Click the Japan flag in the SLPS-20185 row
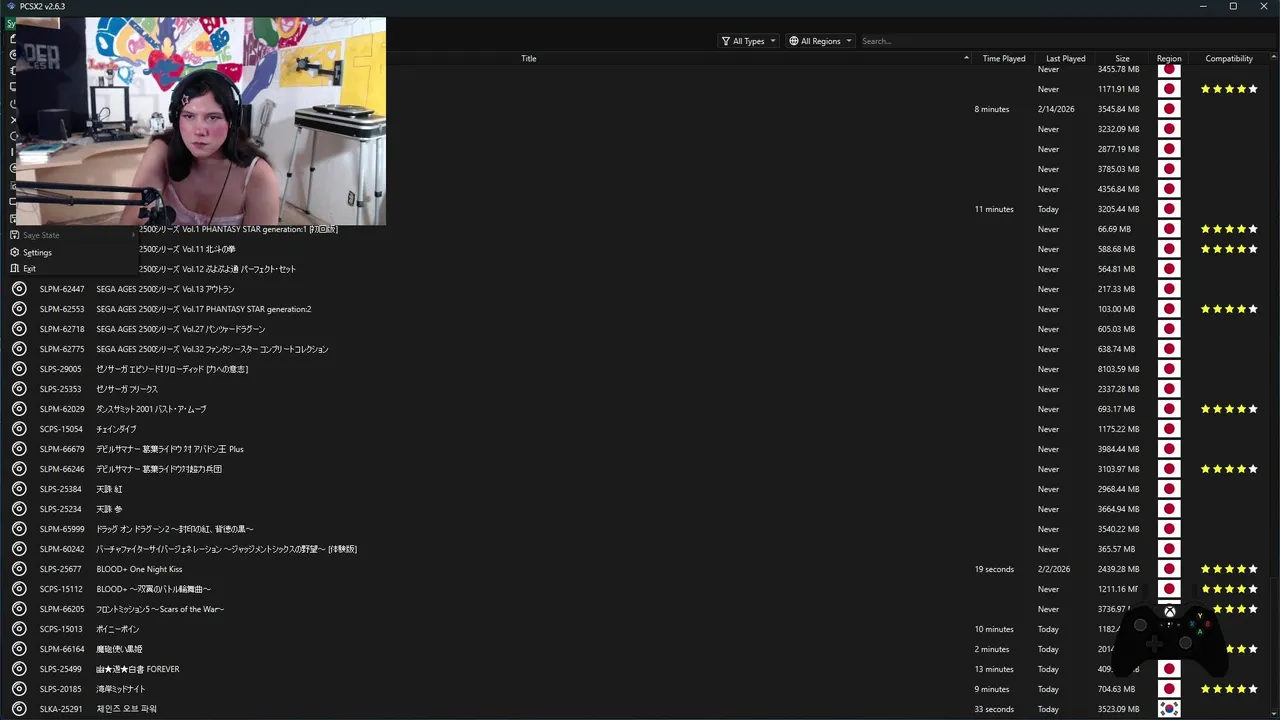Screen dimensions: 1280x720 click(1169, 689)
